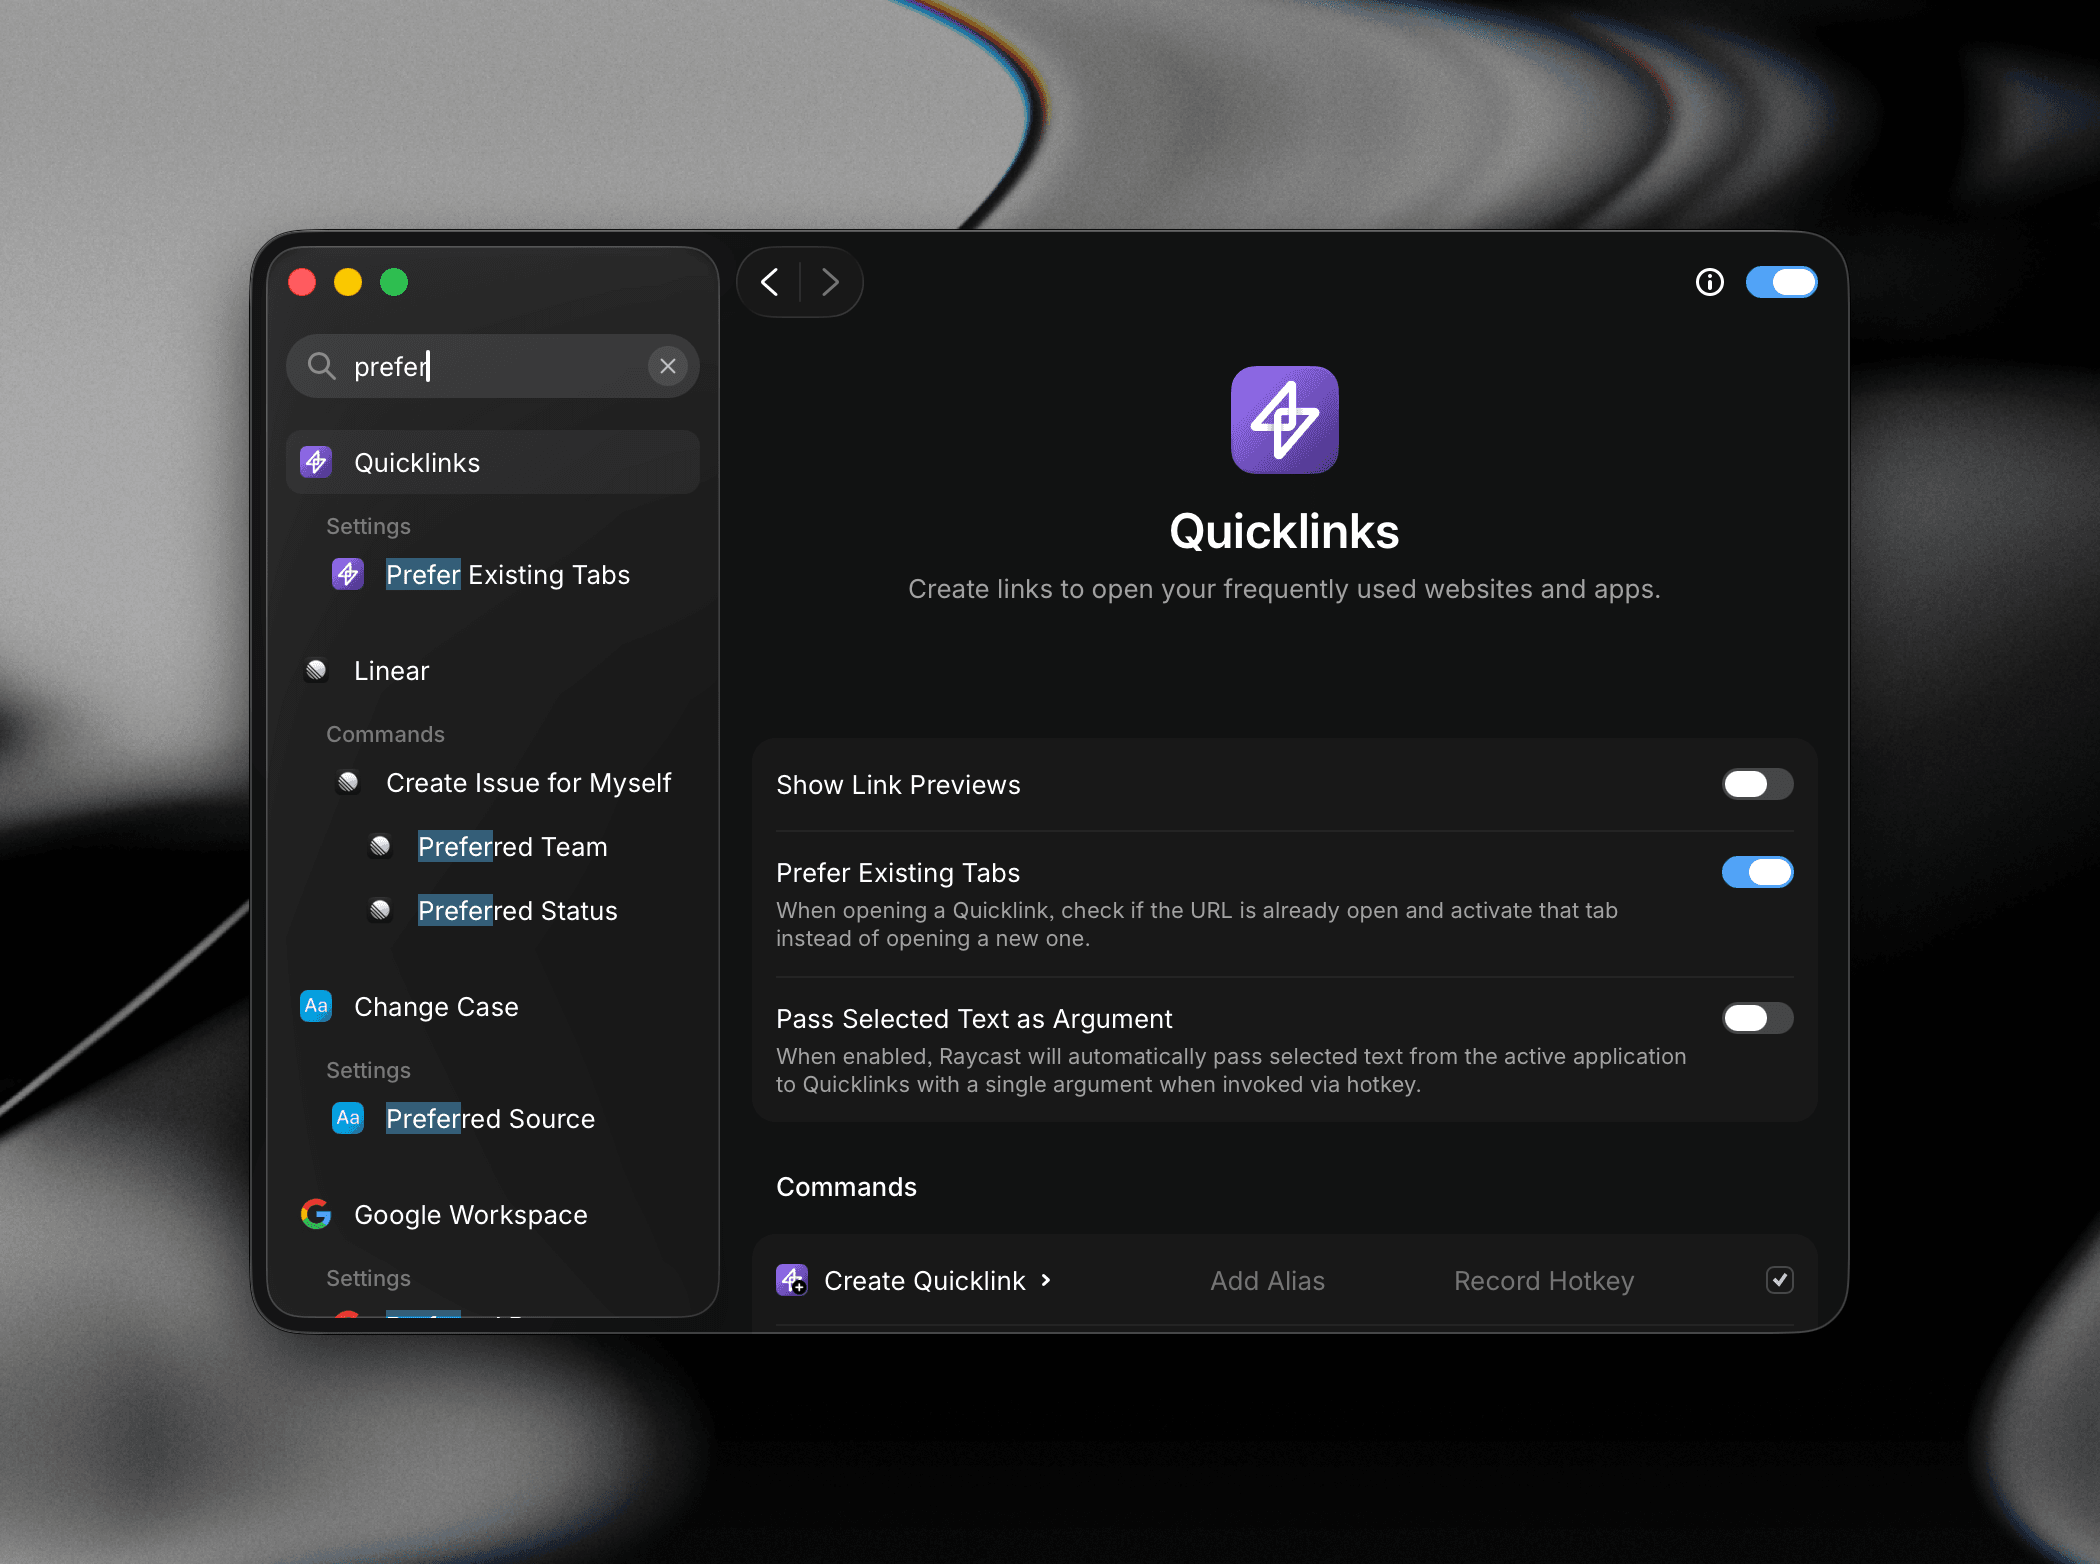Click the Settings label under Quicklinks
Viewport: 2100px width, 1564px height.
click(368, 526)
